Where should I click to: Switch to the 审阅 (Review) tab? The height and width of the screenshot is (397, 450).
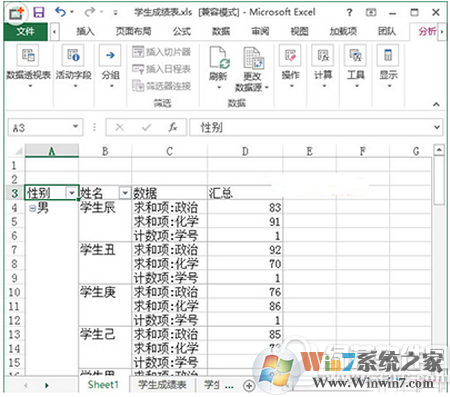[x=260, y=31]
